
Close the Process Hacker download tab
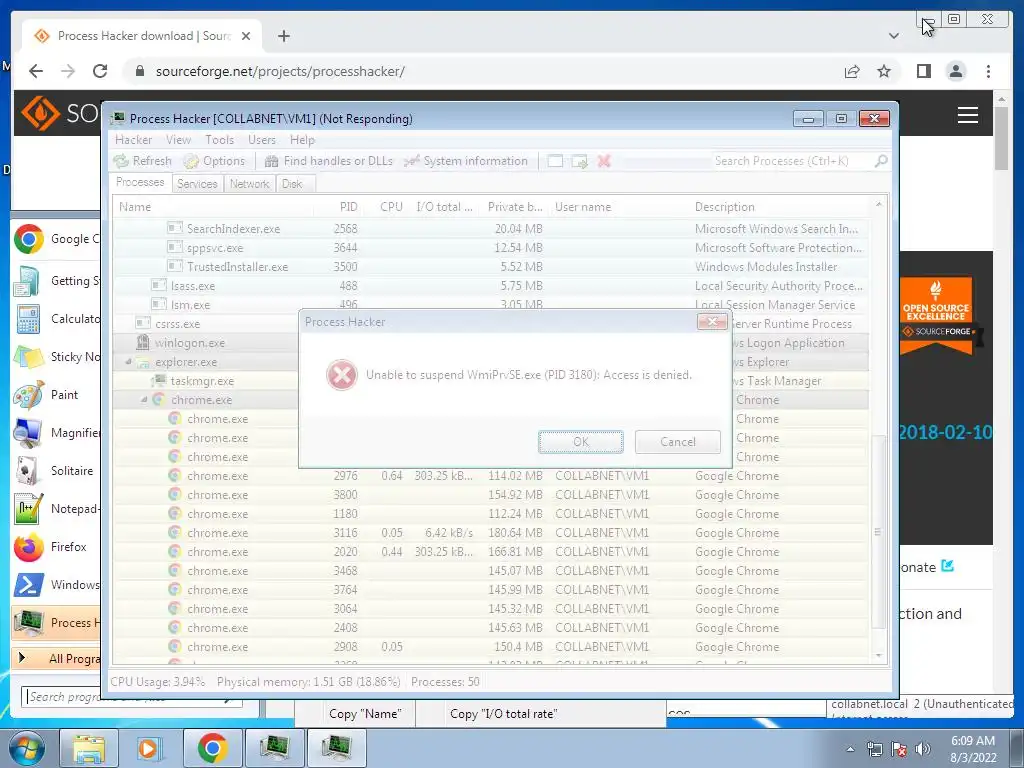pos(246,36)
